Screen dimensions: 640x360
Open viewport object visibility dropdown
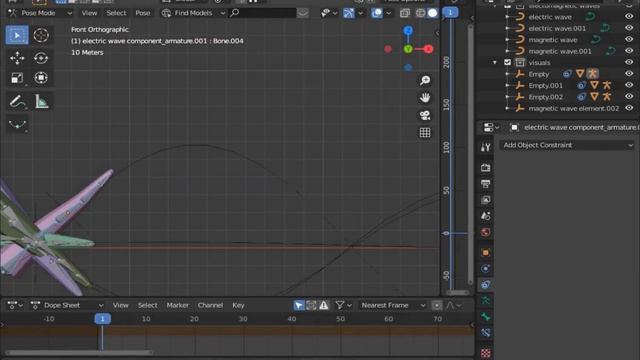pyautogui.click(x=329, y=13)
